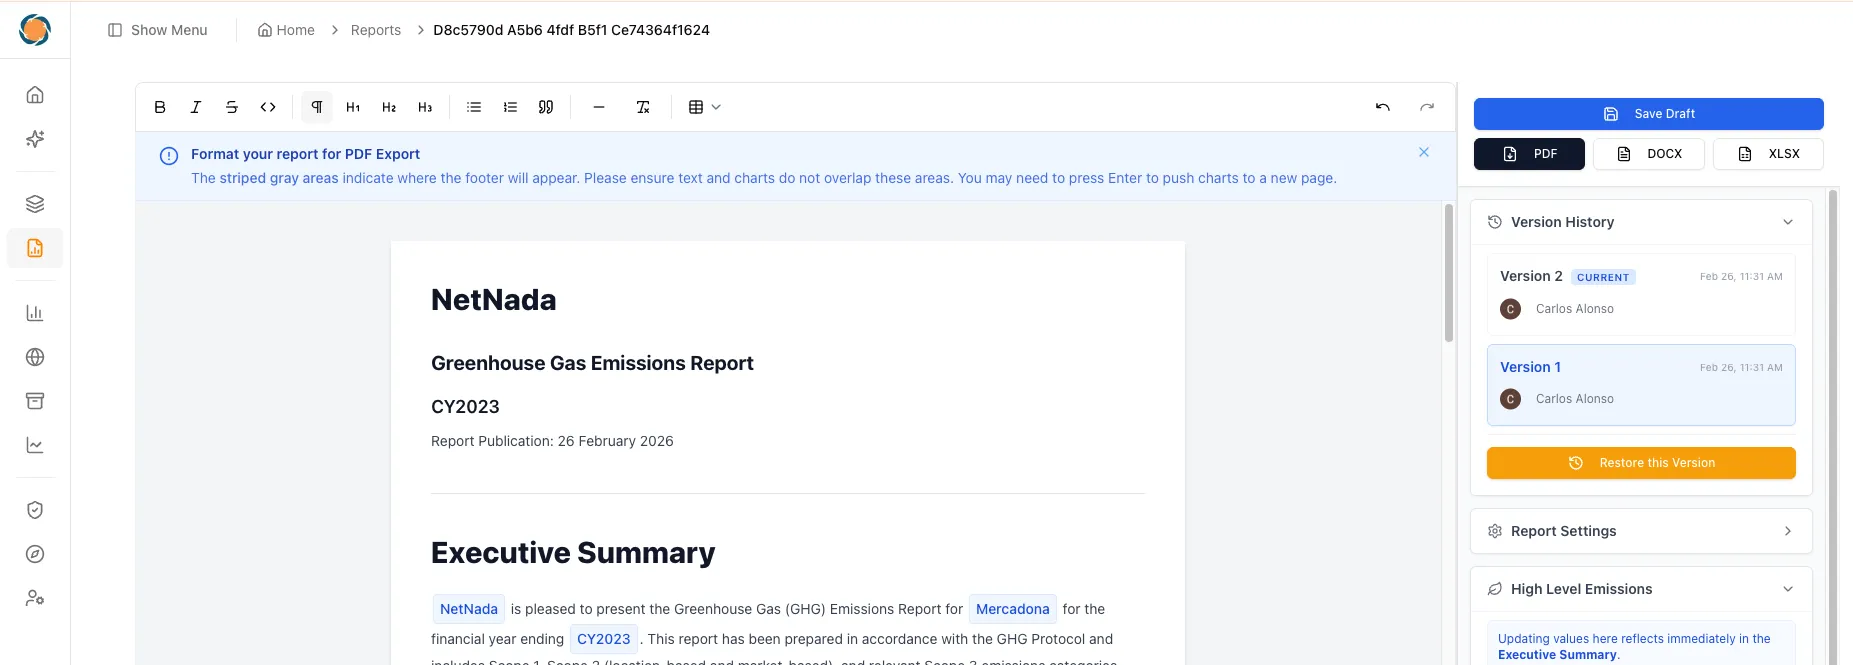The image size is (1853, 665).
Task: Clear text formatting
Action: [643, 107]
